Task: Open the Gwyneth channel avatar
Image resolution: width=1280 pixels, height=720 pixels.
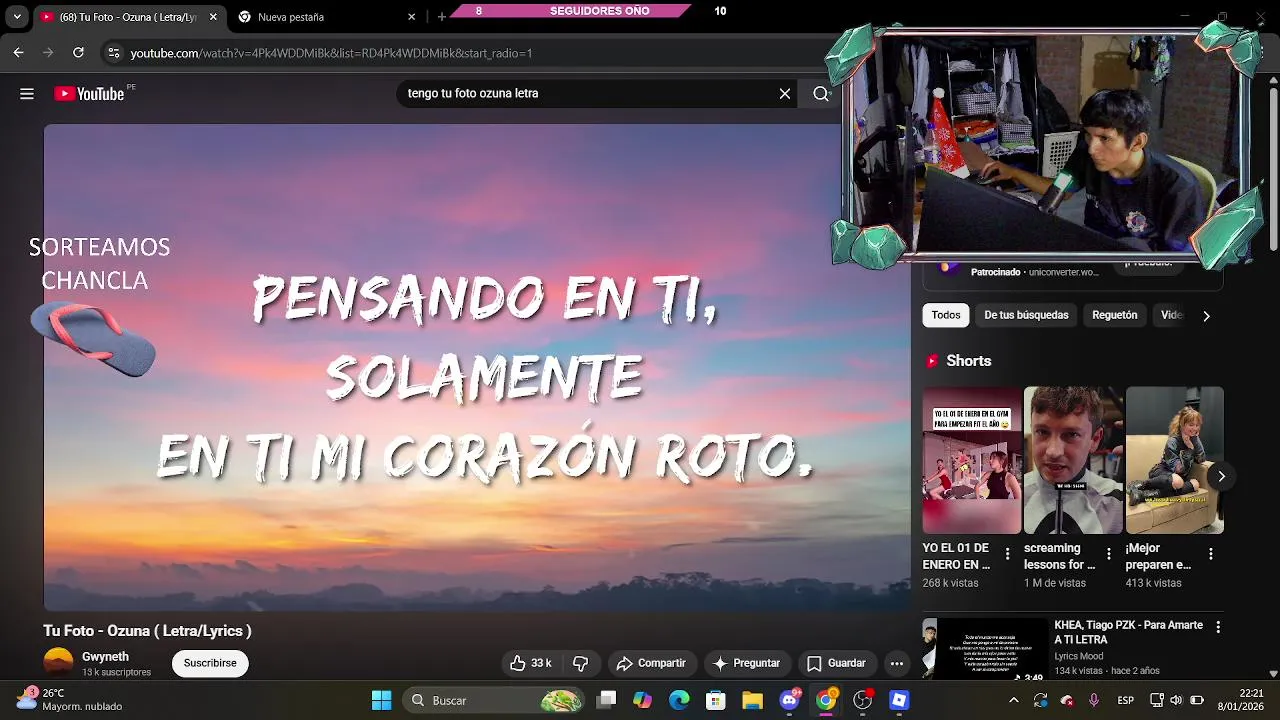Action: pyautogui.click(x=58, y=662)
